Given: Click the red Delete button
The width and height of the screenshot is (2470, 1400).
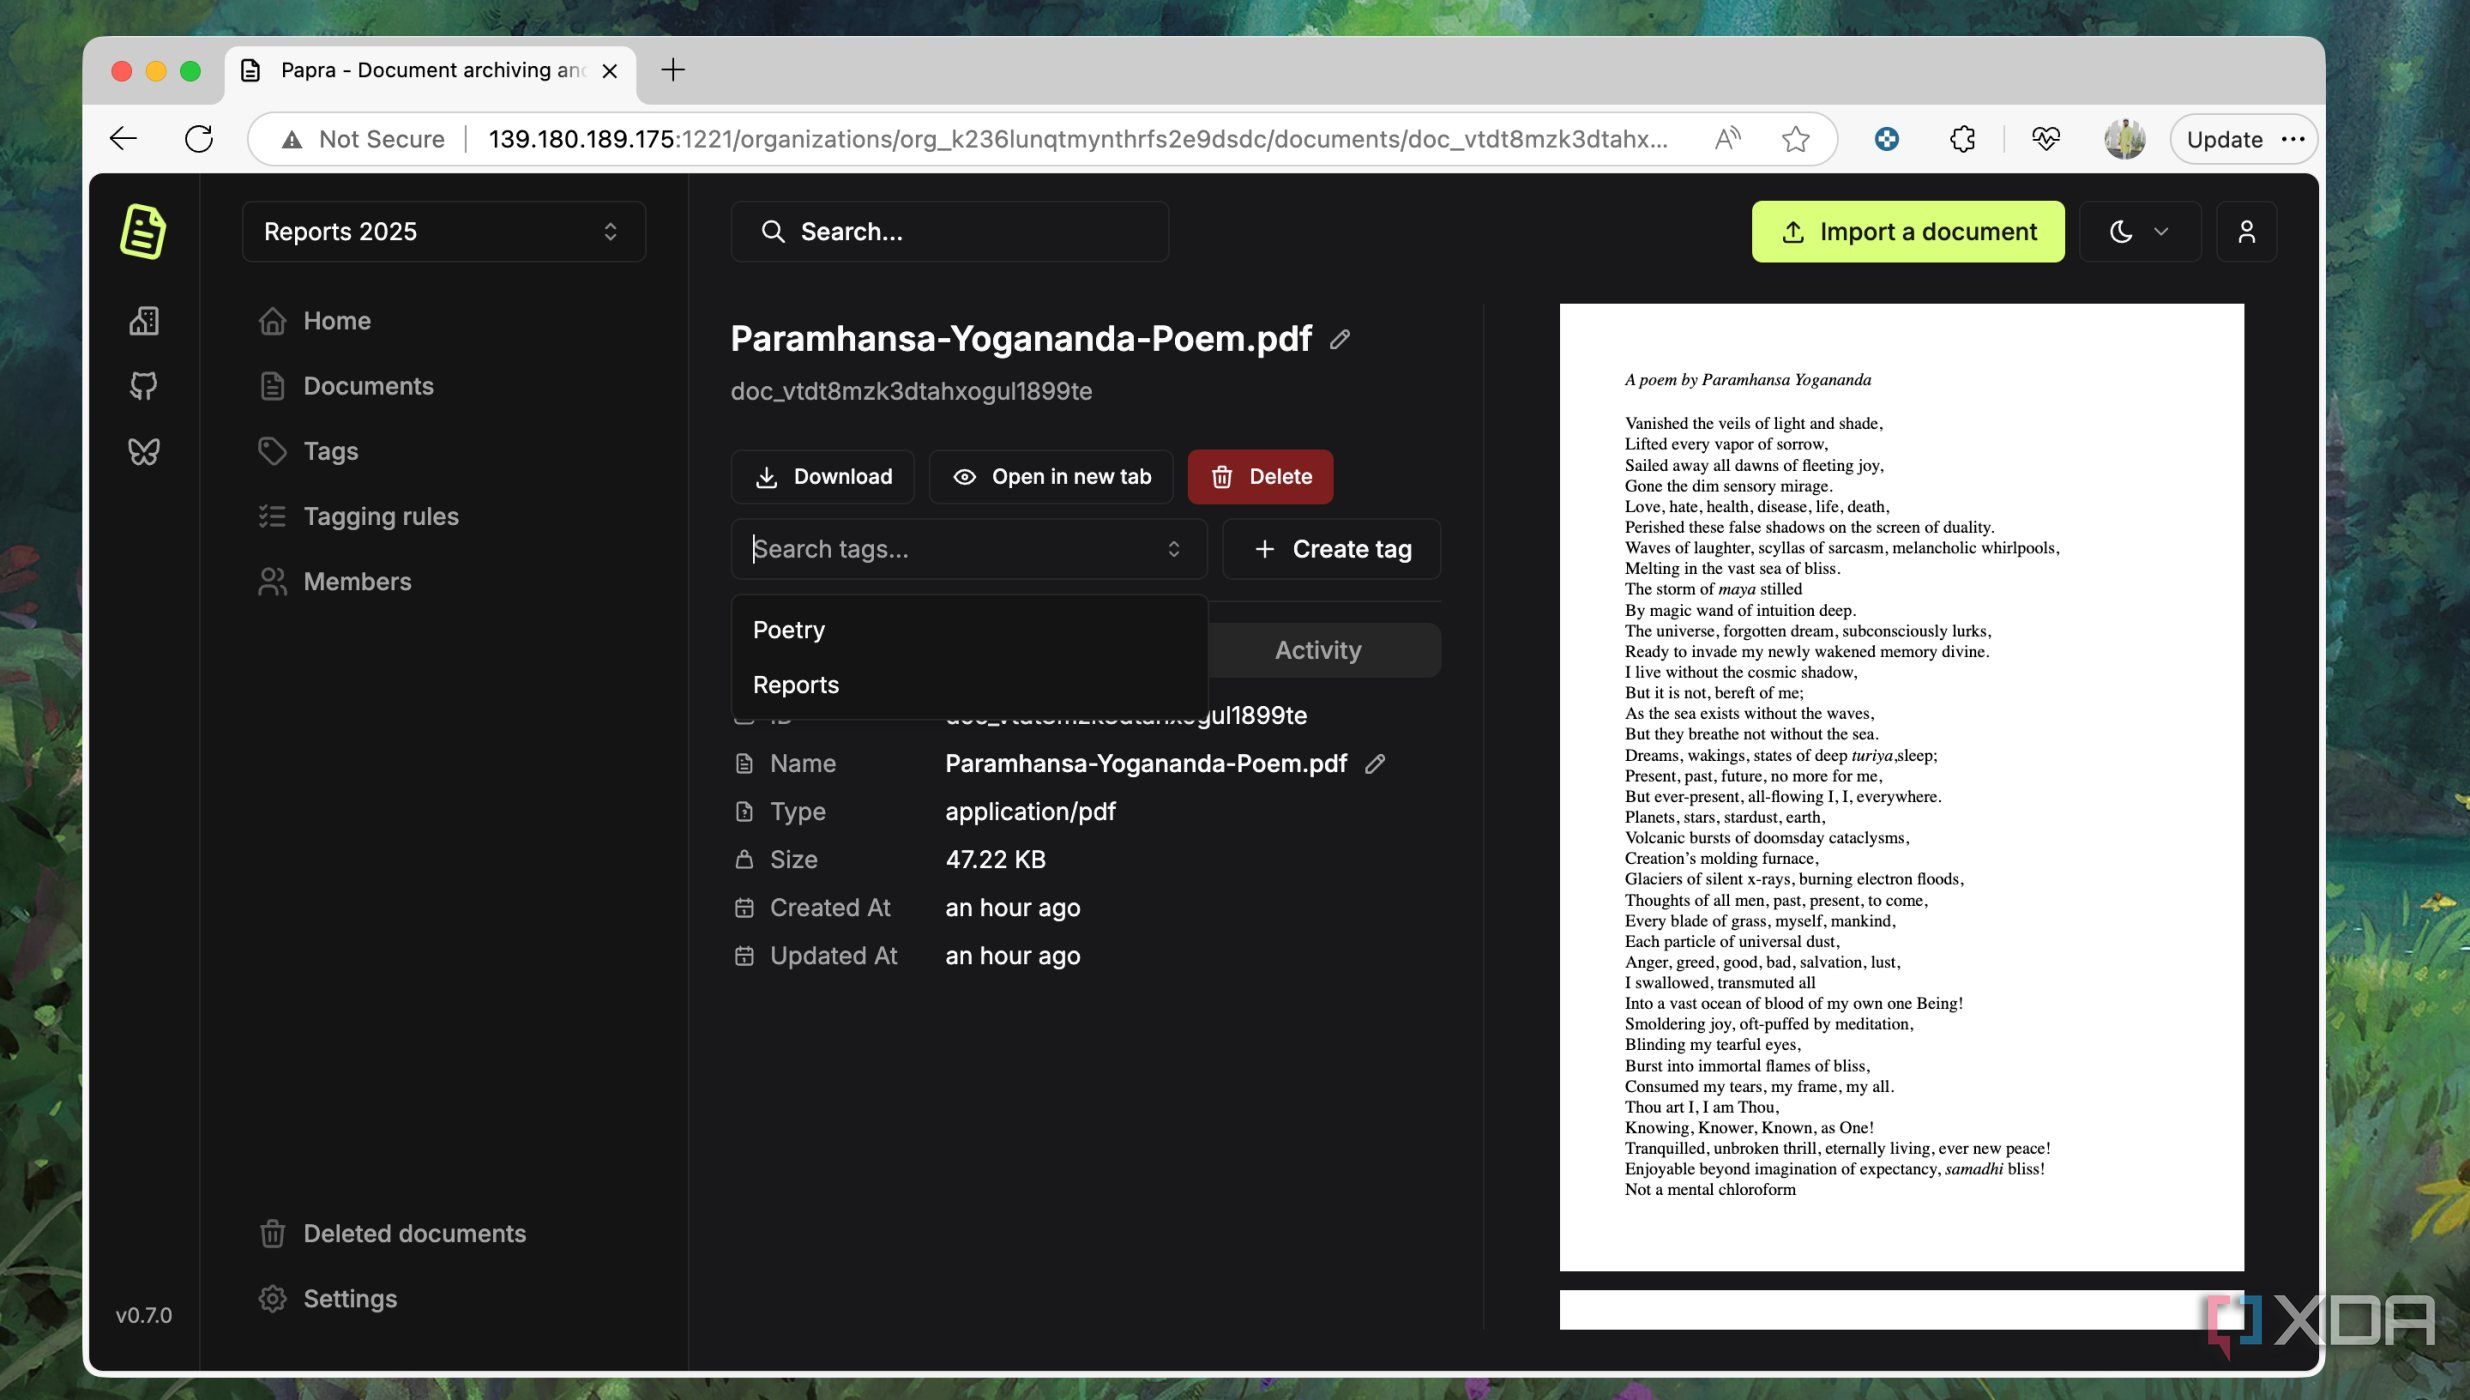Looking at the screenshot, I should [1260, 477].
